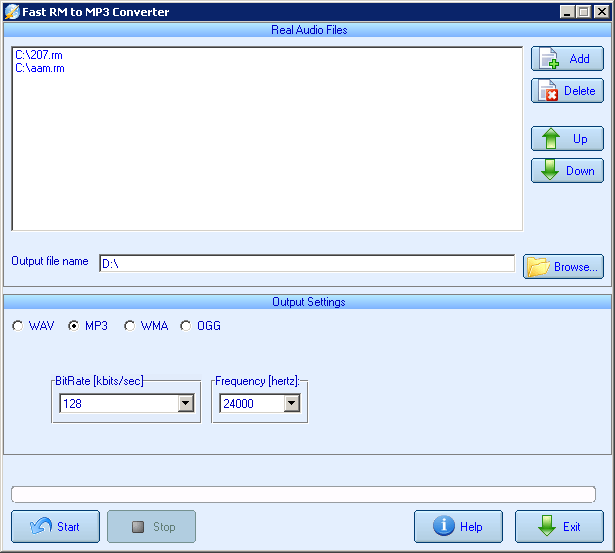Exit the converter application

coord(559,527)
